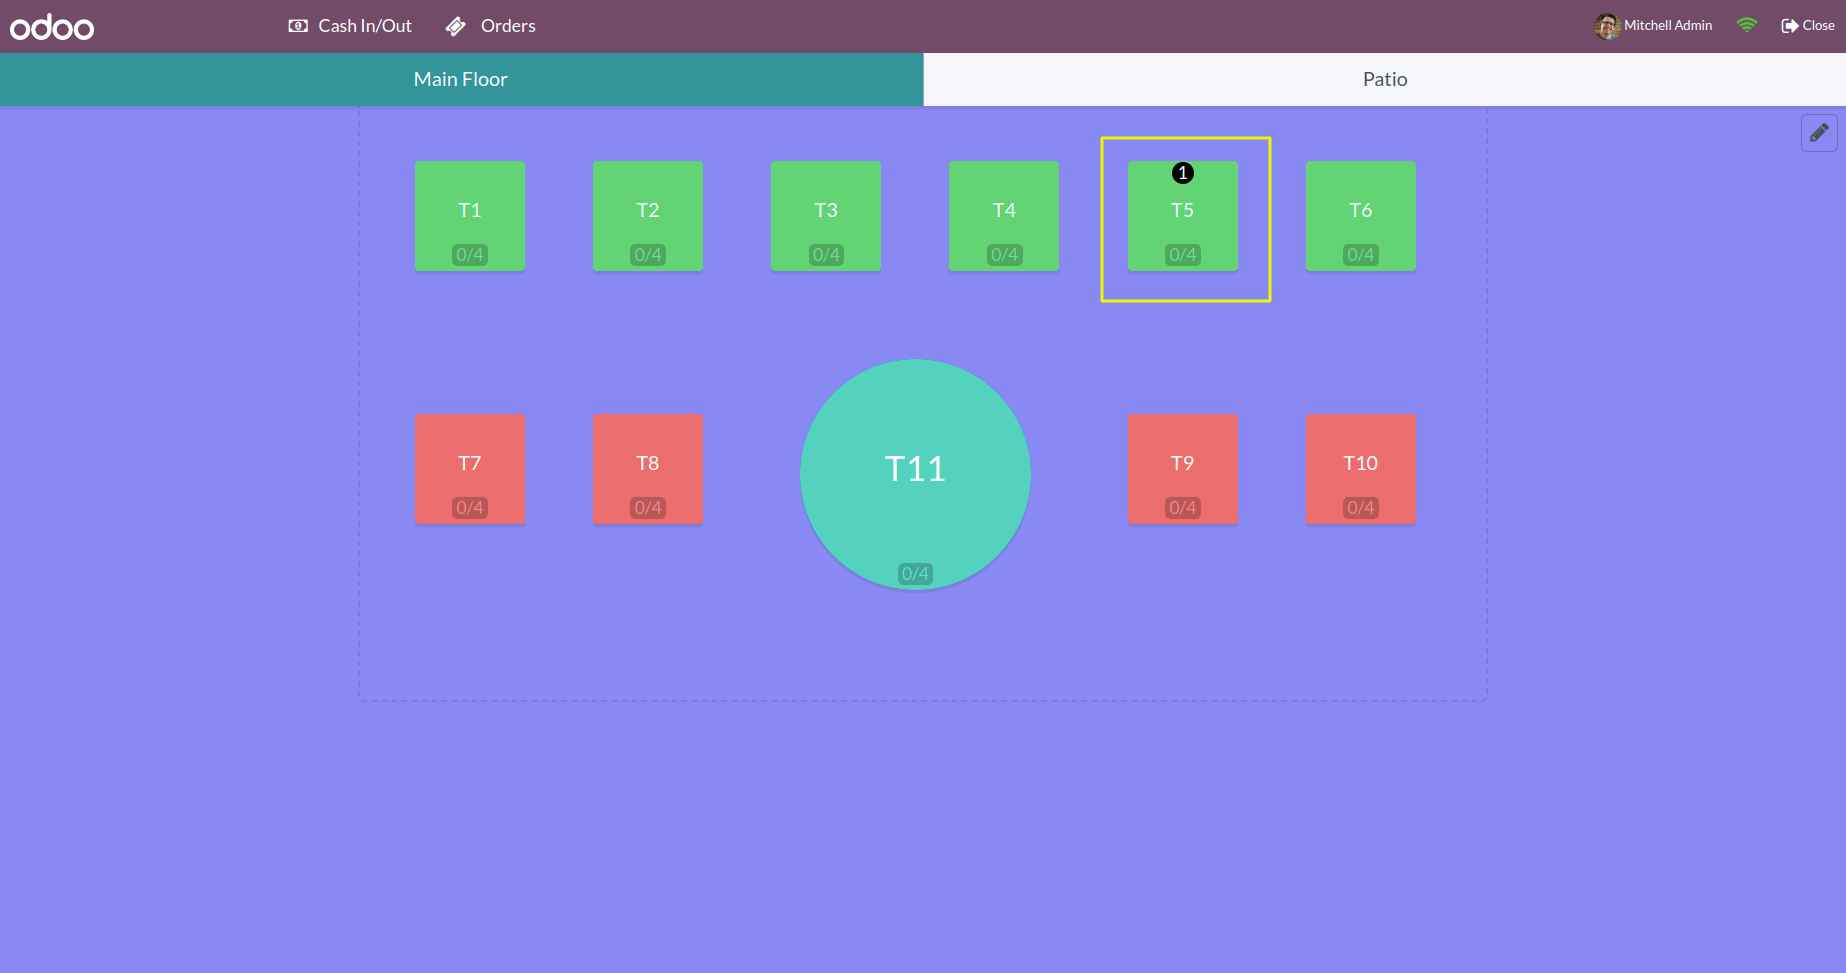
Task: Select the round table T11
Action: pos(915,474)
